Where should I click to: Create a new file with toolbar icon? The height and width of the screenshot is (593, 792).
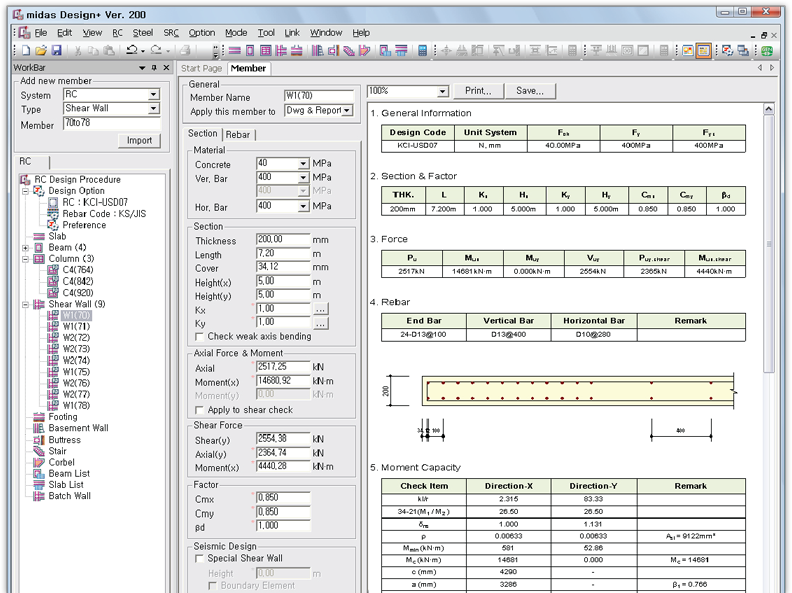[x=26, y=51]
